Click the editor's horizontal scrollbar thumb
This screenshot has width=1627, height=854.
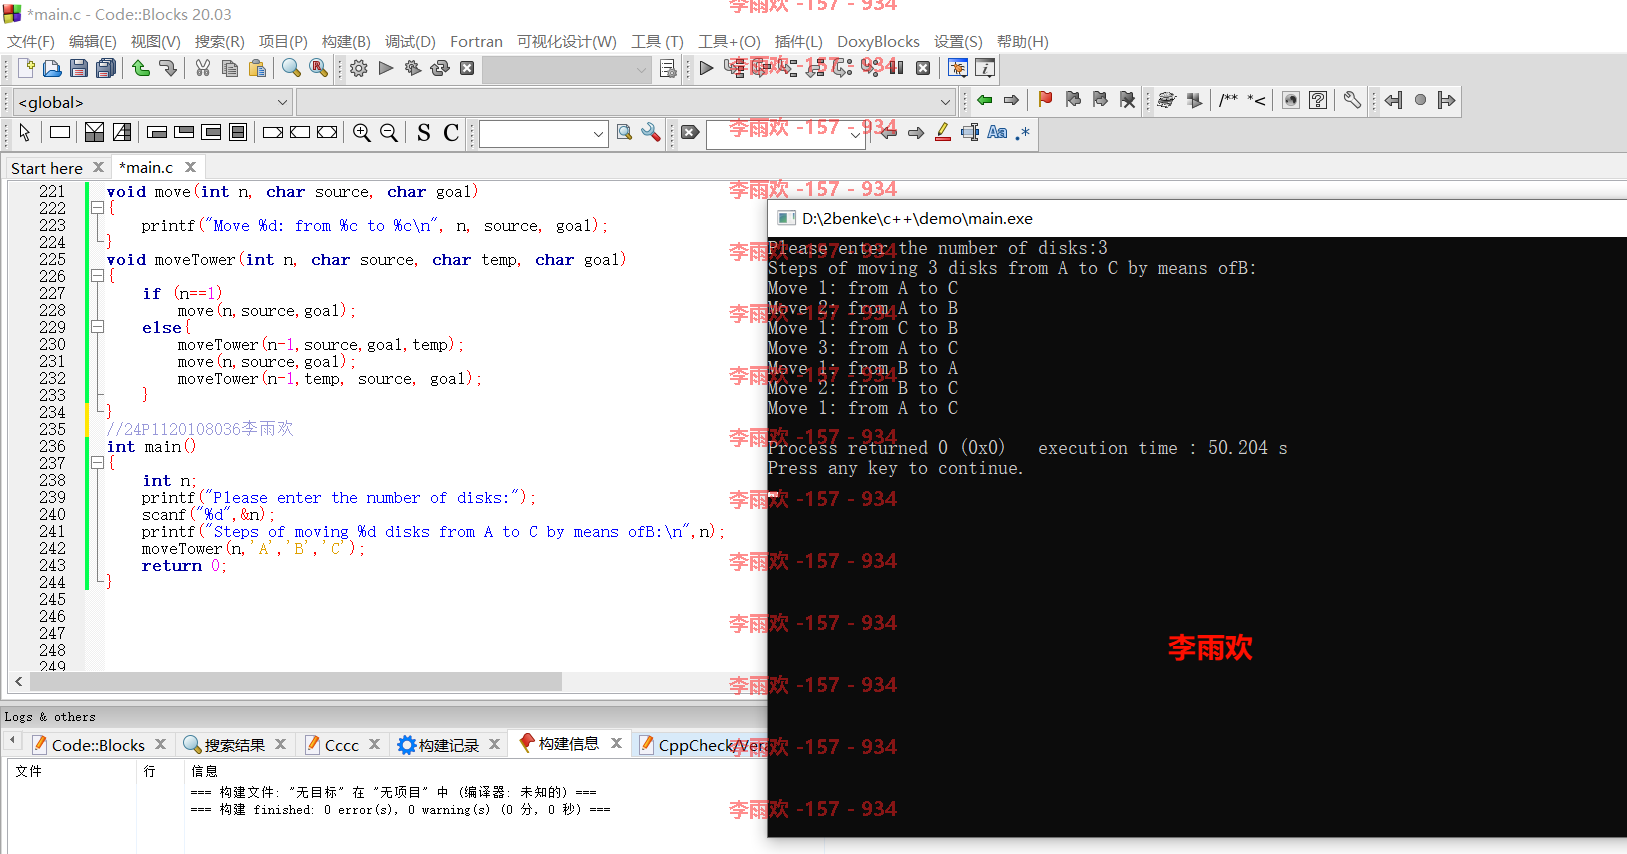point(295,681)
